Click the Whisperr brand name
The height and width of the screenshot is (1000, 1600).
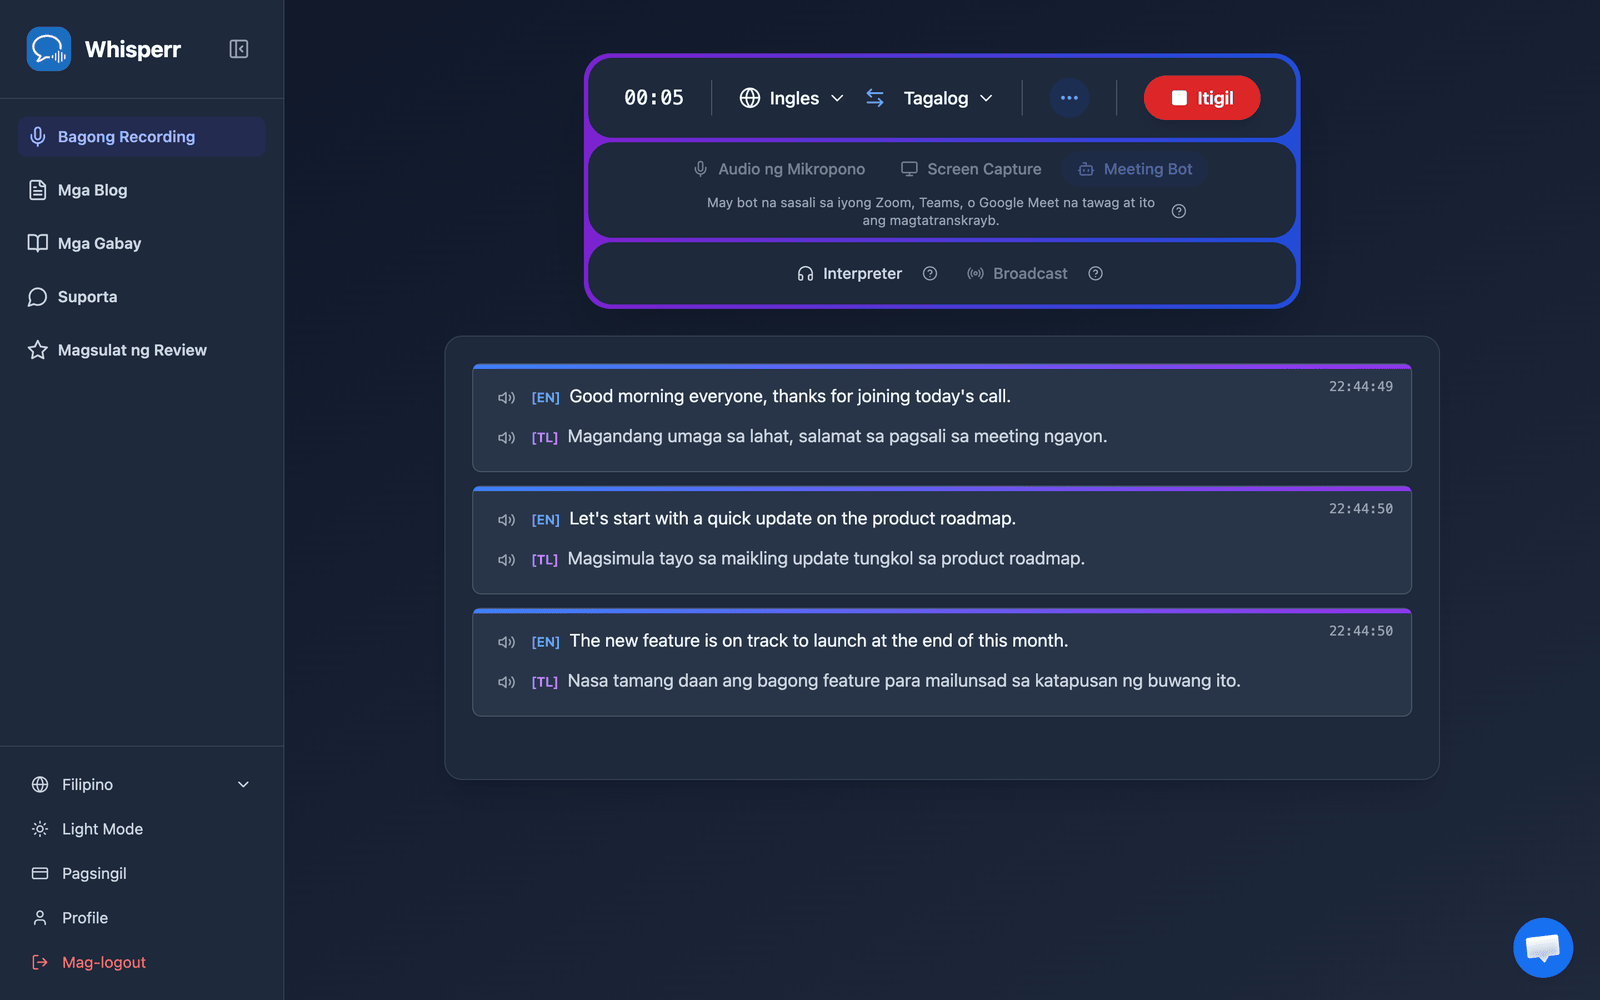pyautogui.click(x=133, y=49)
